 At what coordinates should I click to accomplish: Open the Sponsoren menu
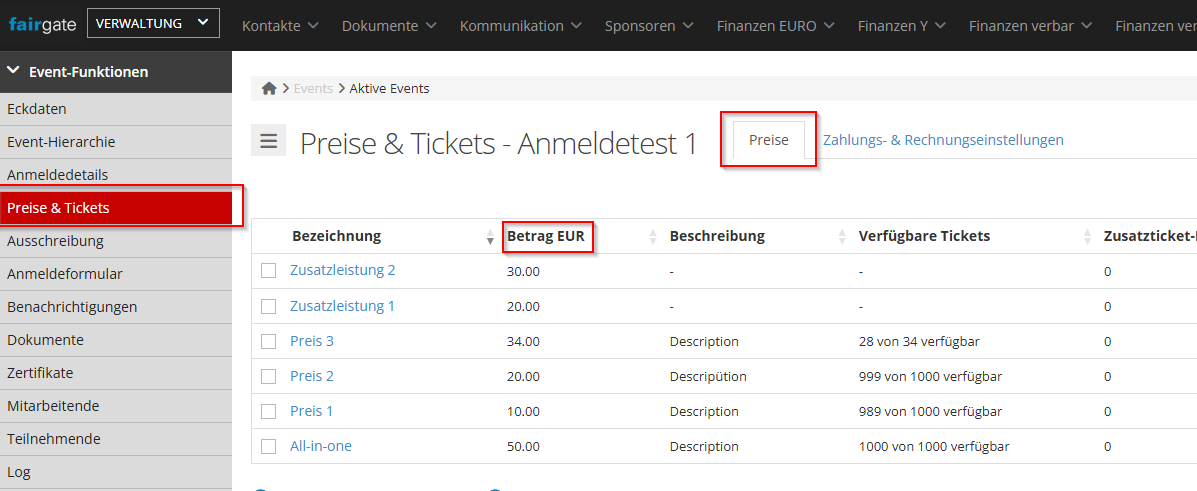pos(649,26)
